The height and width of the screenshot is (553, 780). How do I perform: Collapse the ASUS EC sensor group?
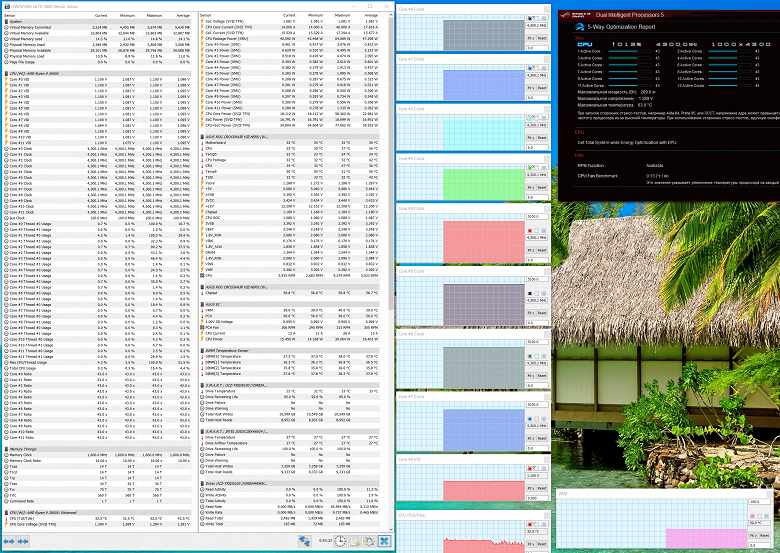[x=202, y=304]
